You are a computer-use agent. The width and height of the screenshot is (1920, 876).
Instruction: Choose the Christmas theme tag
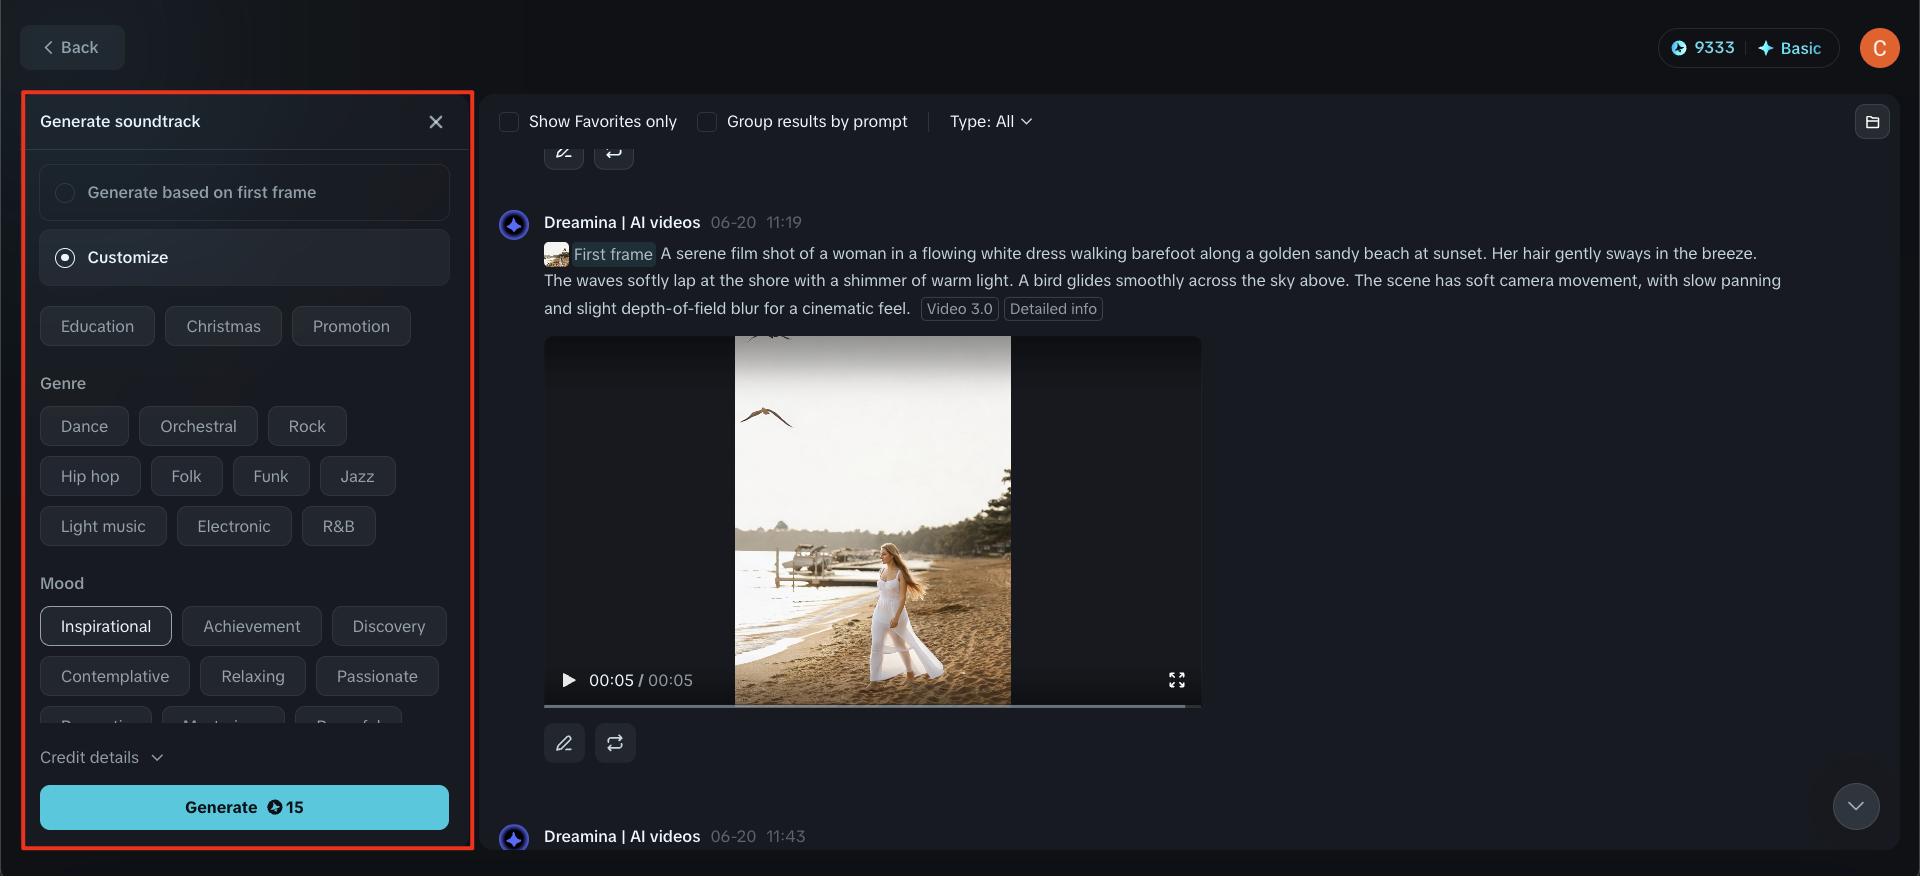click(223, 326)
